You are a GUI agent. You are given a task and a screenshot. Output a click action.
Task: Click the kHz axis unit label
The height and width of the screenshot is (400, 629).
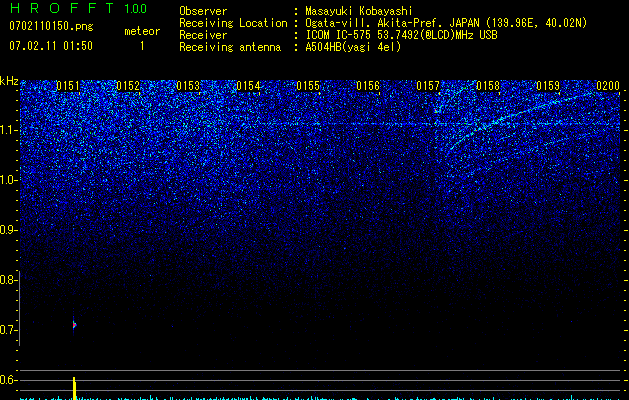pyautogui.click(x=9, y=81)
